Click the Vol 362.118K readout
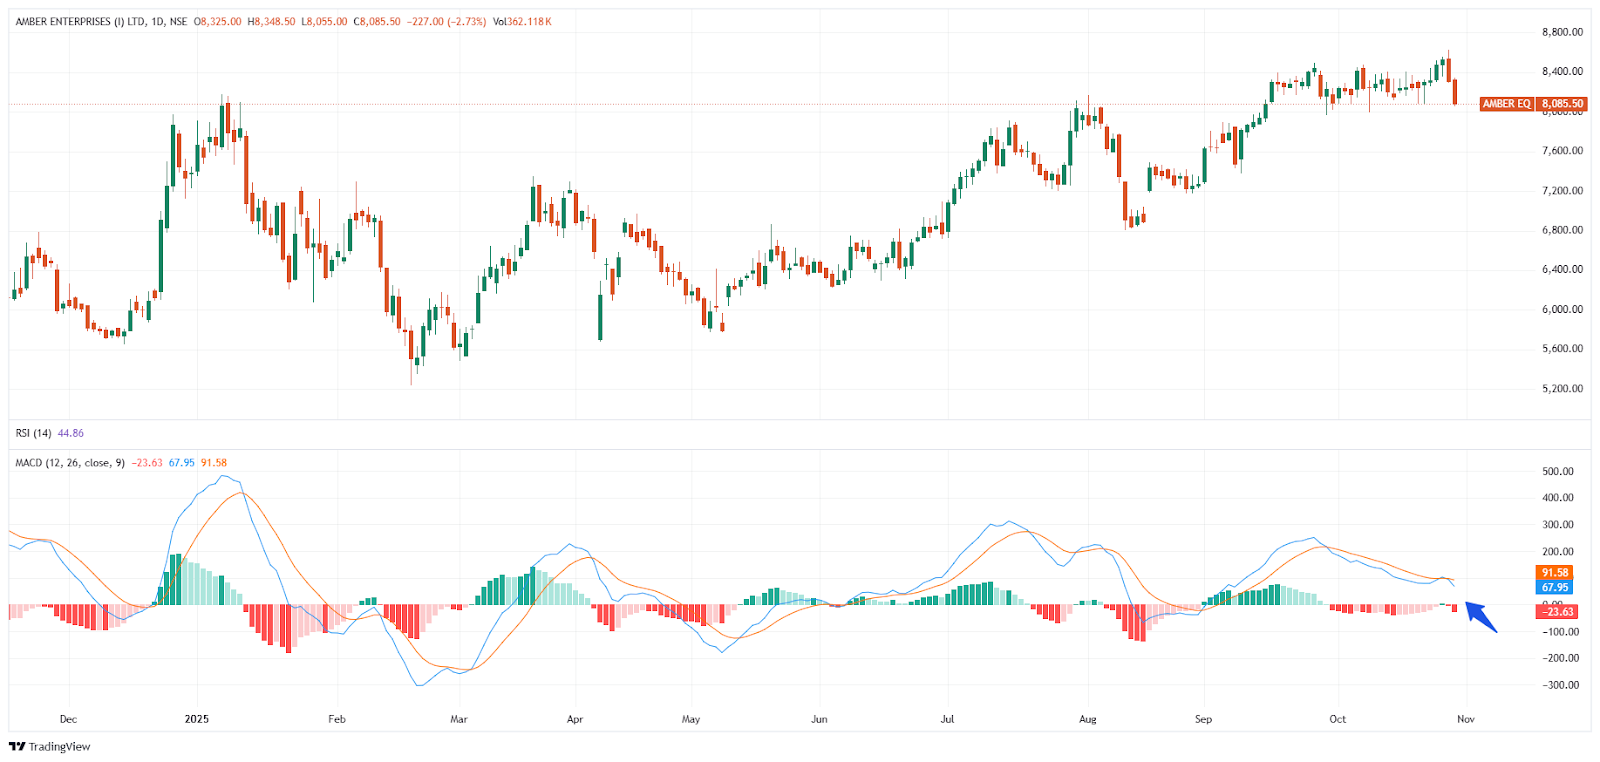This screenshot has height=762, width=1600. 522,22
